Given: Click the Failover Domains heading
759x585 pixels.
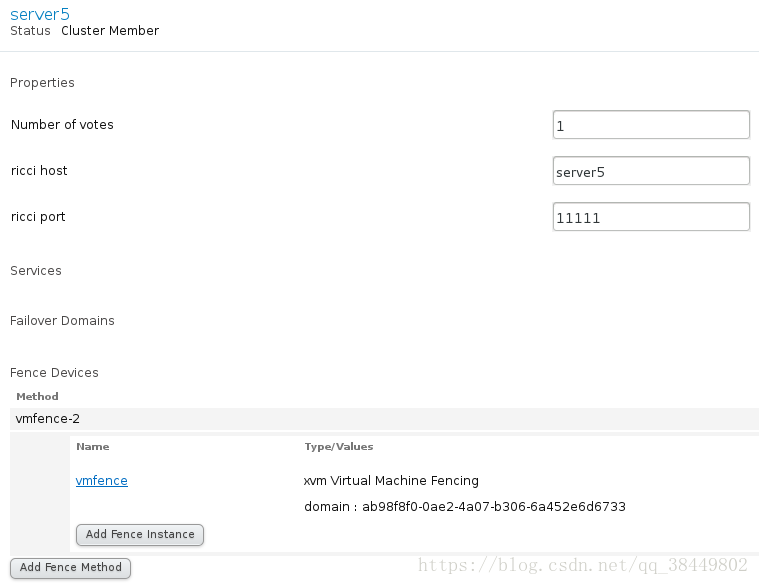Looking at the screenshot, I should coord(62,321).
